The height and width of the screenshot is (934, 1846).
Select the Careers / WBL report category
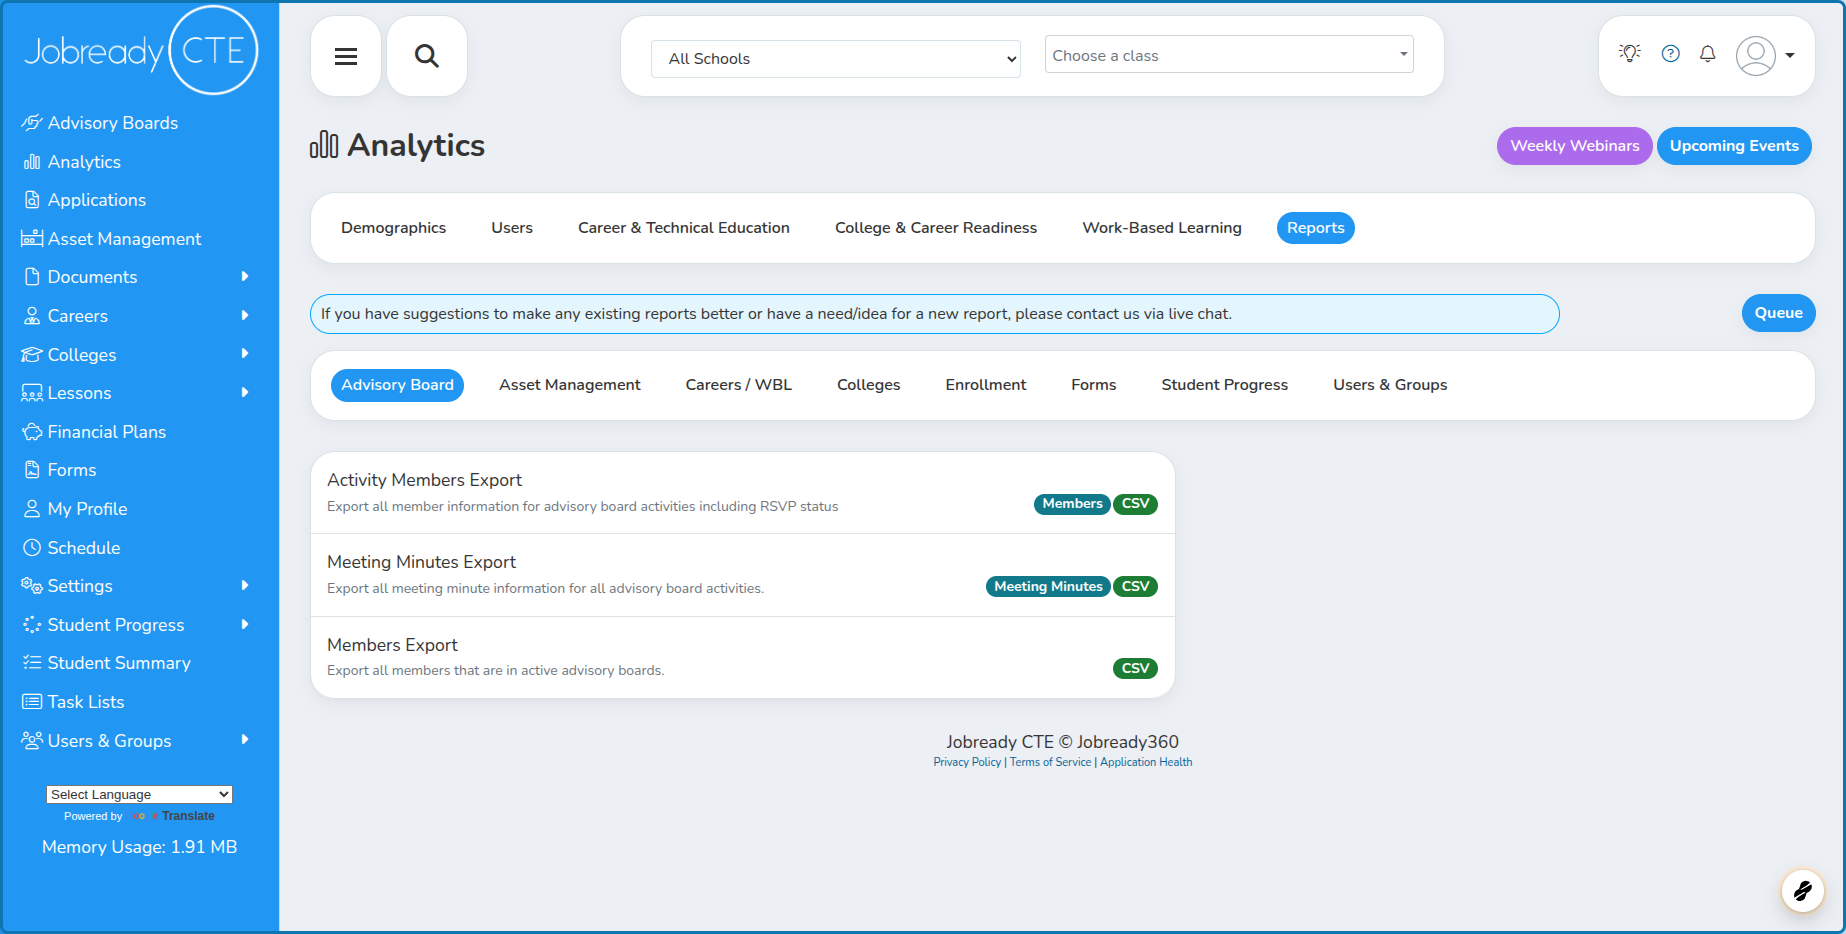pos(739,385)
